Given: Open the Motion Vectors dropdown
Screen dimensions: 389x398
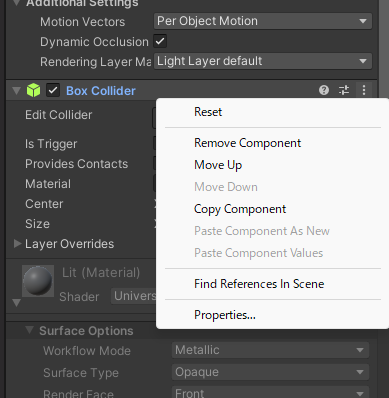Looking at the screenshot, I should 263,21.
